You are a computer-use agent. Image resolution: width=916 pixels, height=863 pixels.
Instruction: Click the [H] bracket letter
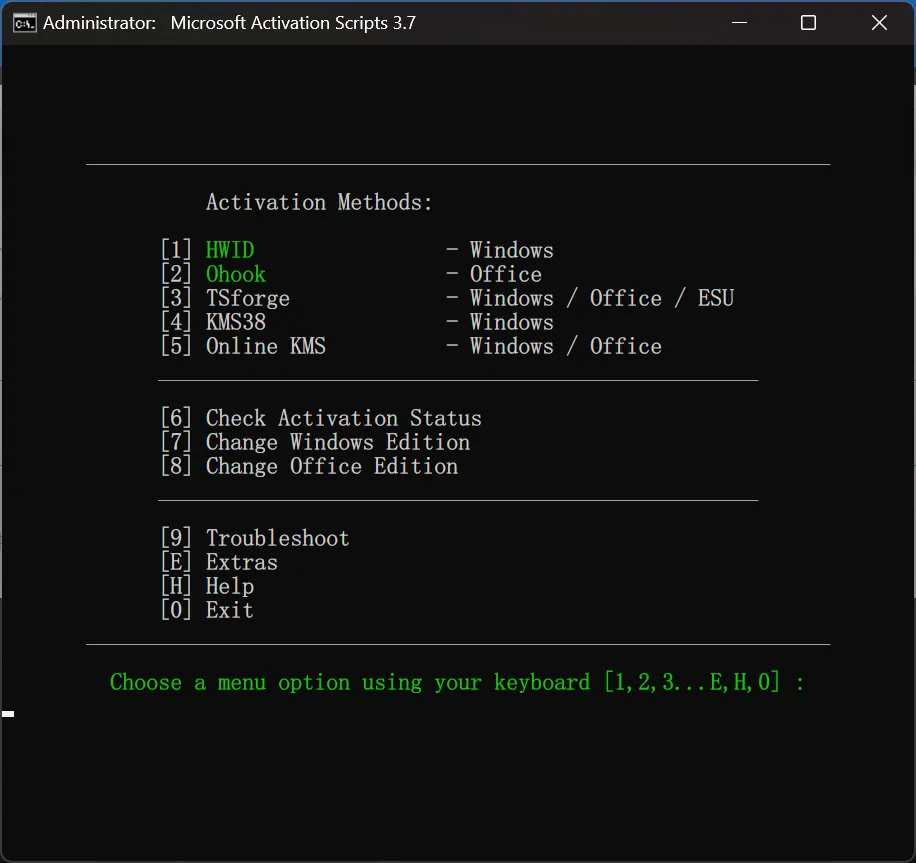(x=176, y=586)
